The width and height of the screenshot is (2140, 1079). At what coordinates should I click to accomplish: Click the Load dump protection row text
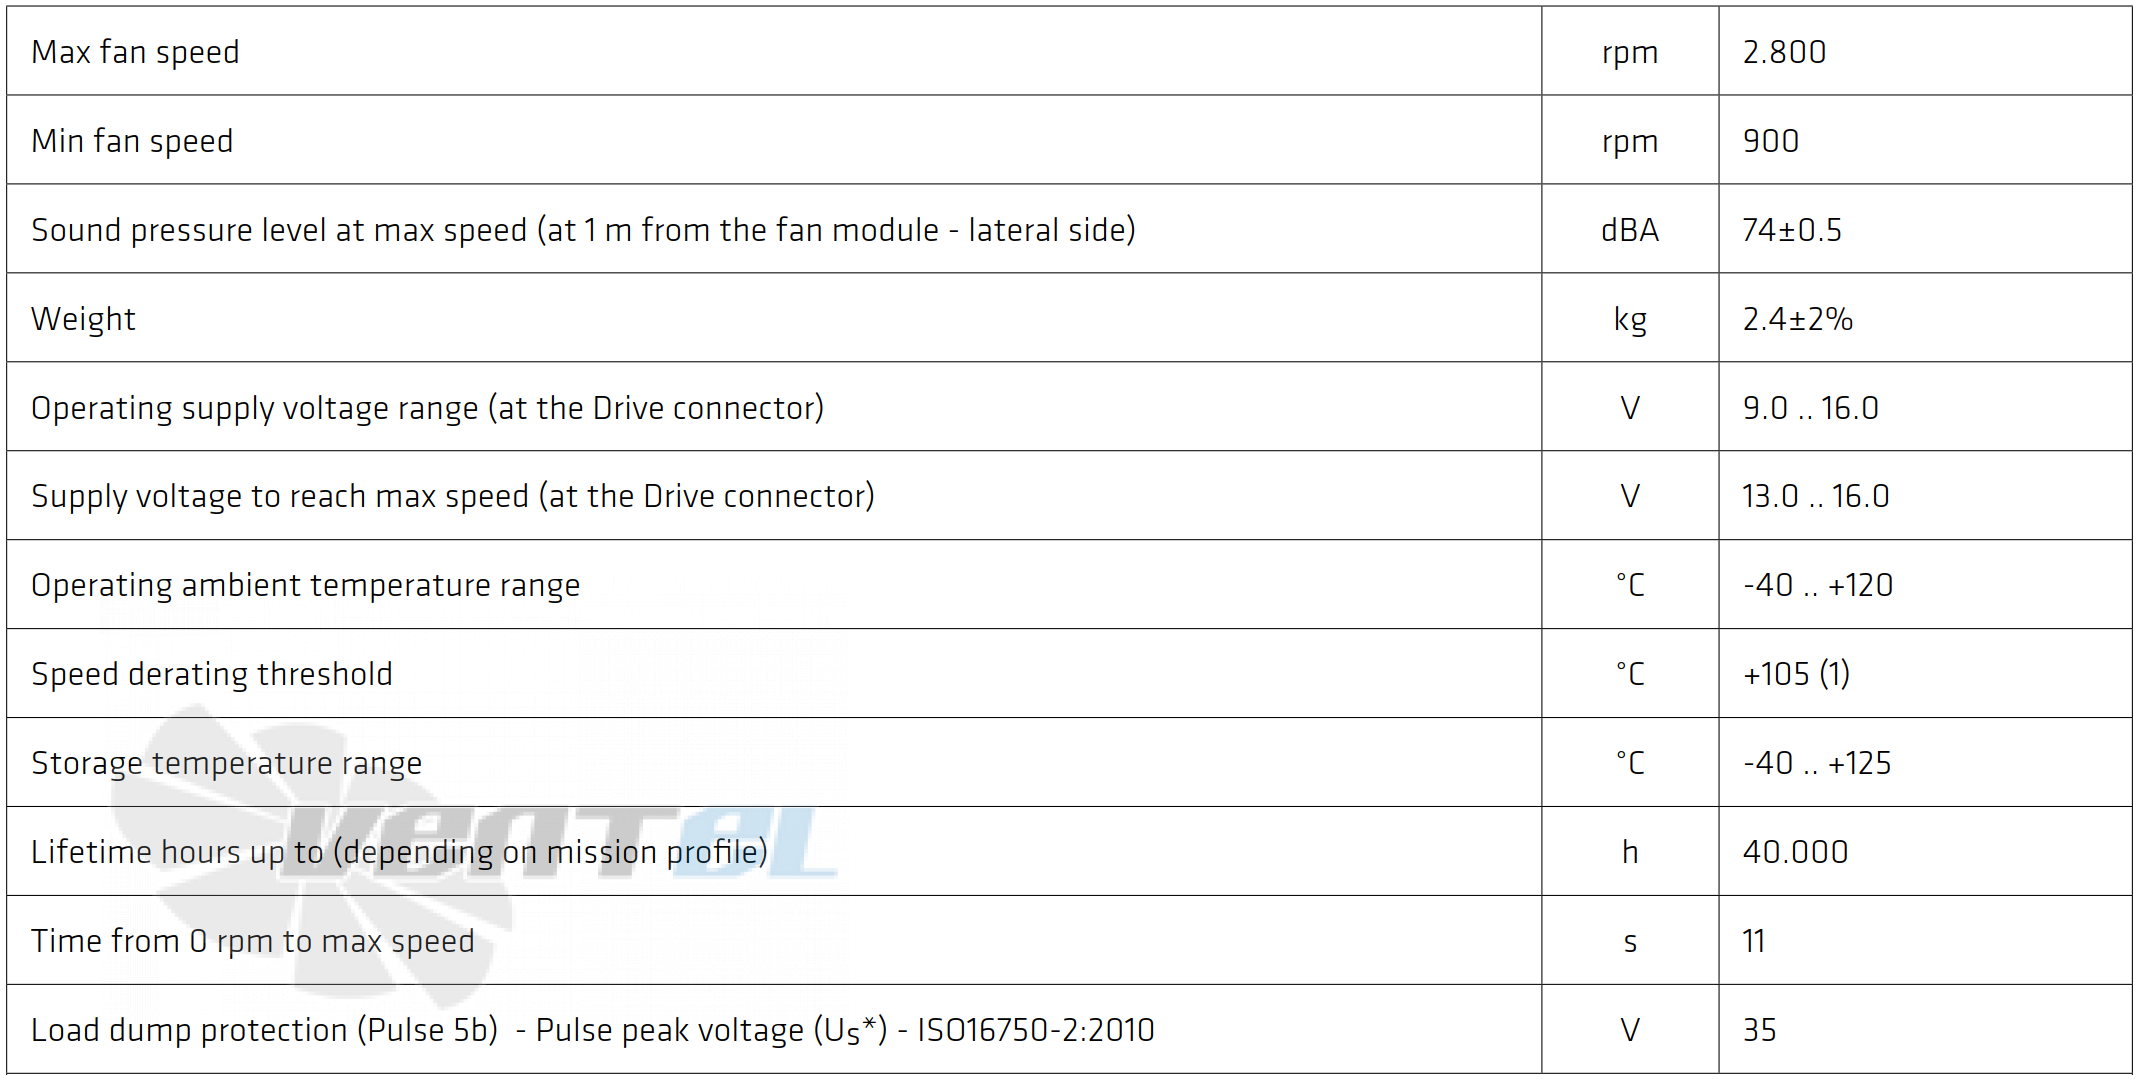[x=592, y=1030]
